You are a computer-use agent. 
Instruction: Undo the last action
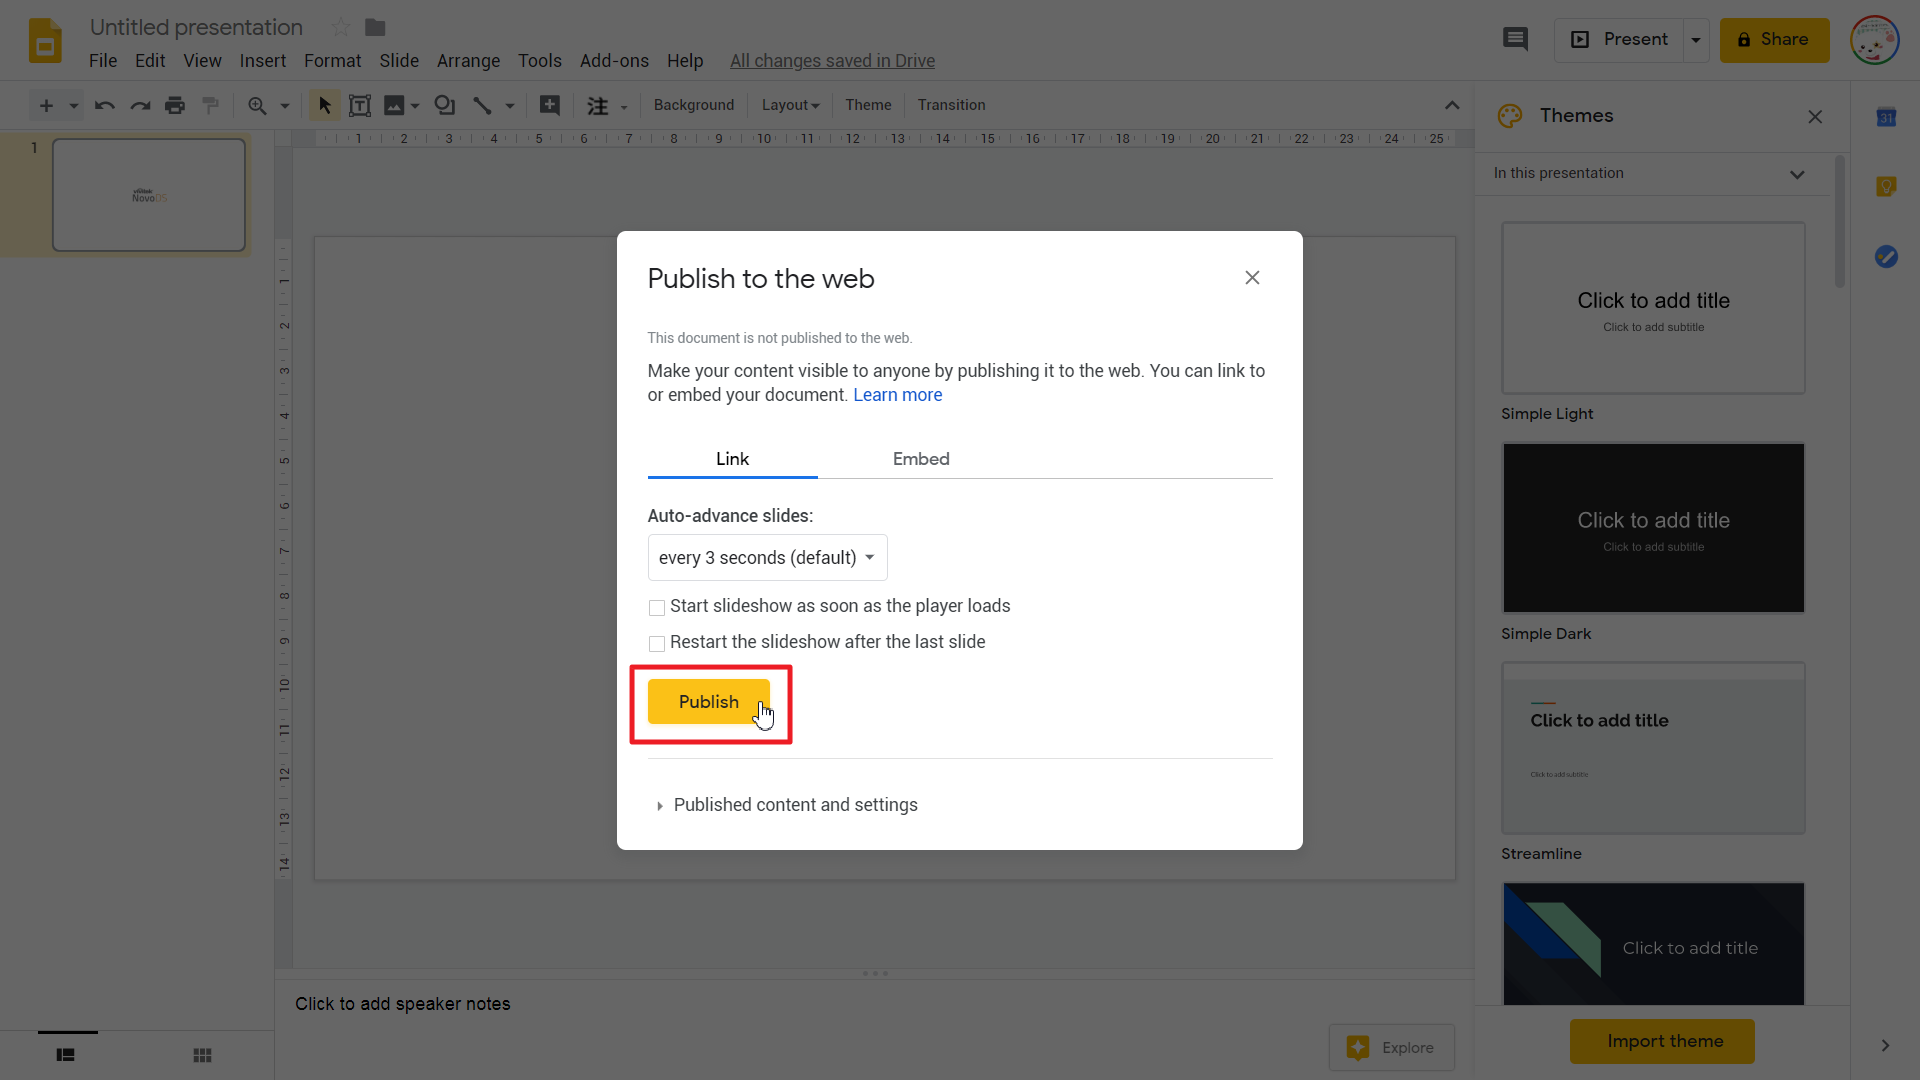[104, 105]
